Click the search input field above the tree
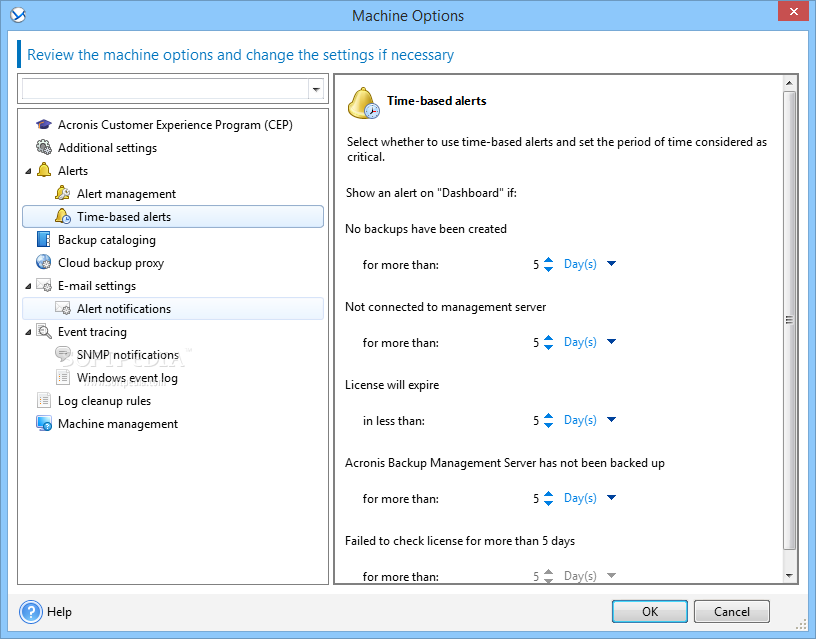The width and height of the screenshot is (816, 639). coord(165,89)
